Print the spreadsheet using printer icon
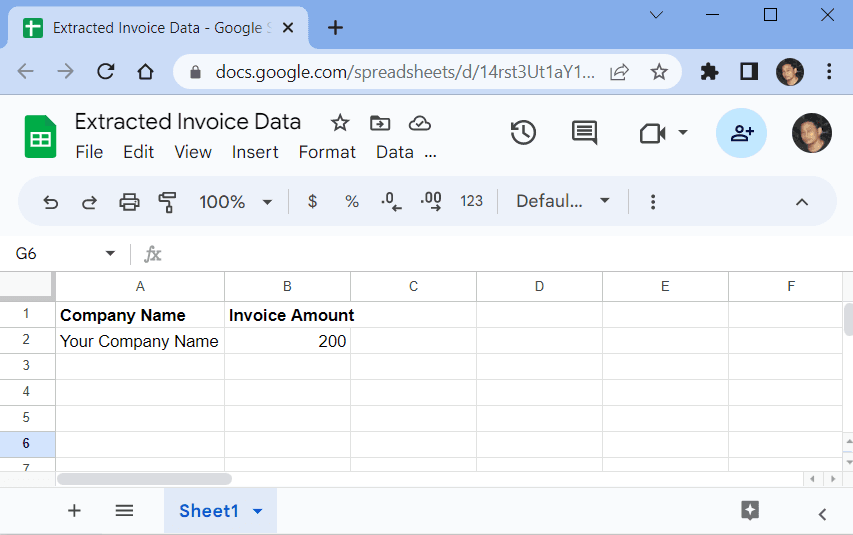This screenshot has height=535, width=853. 129,202
